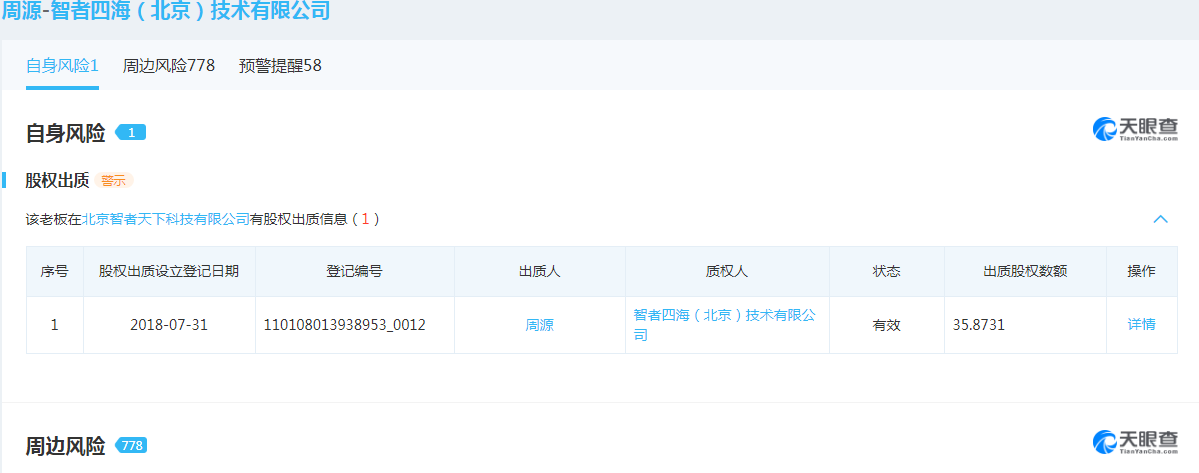Click the 状态 column header
This screenshot has width=1199, height=473.
(x=887, y=271)
